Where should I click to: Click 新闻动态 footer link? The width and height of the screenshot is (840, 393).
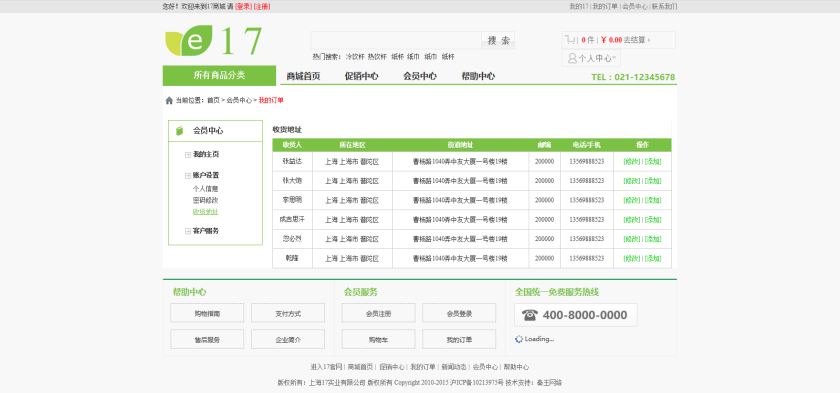454,367
